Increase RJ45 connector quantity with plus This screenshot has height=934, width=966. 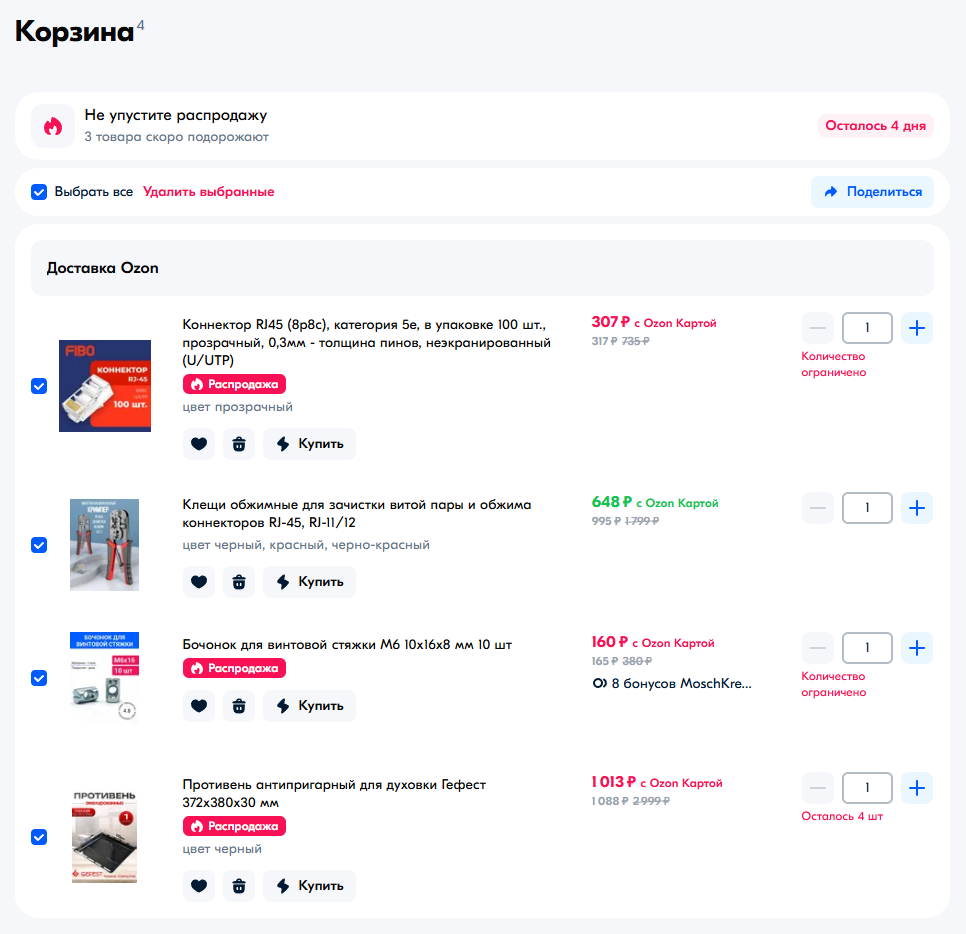pos(917,328)
